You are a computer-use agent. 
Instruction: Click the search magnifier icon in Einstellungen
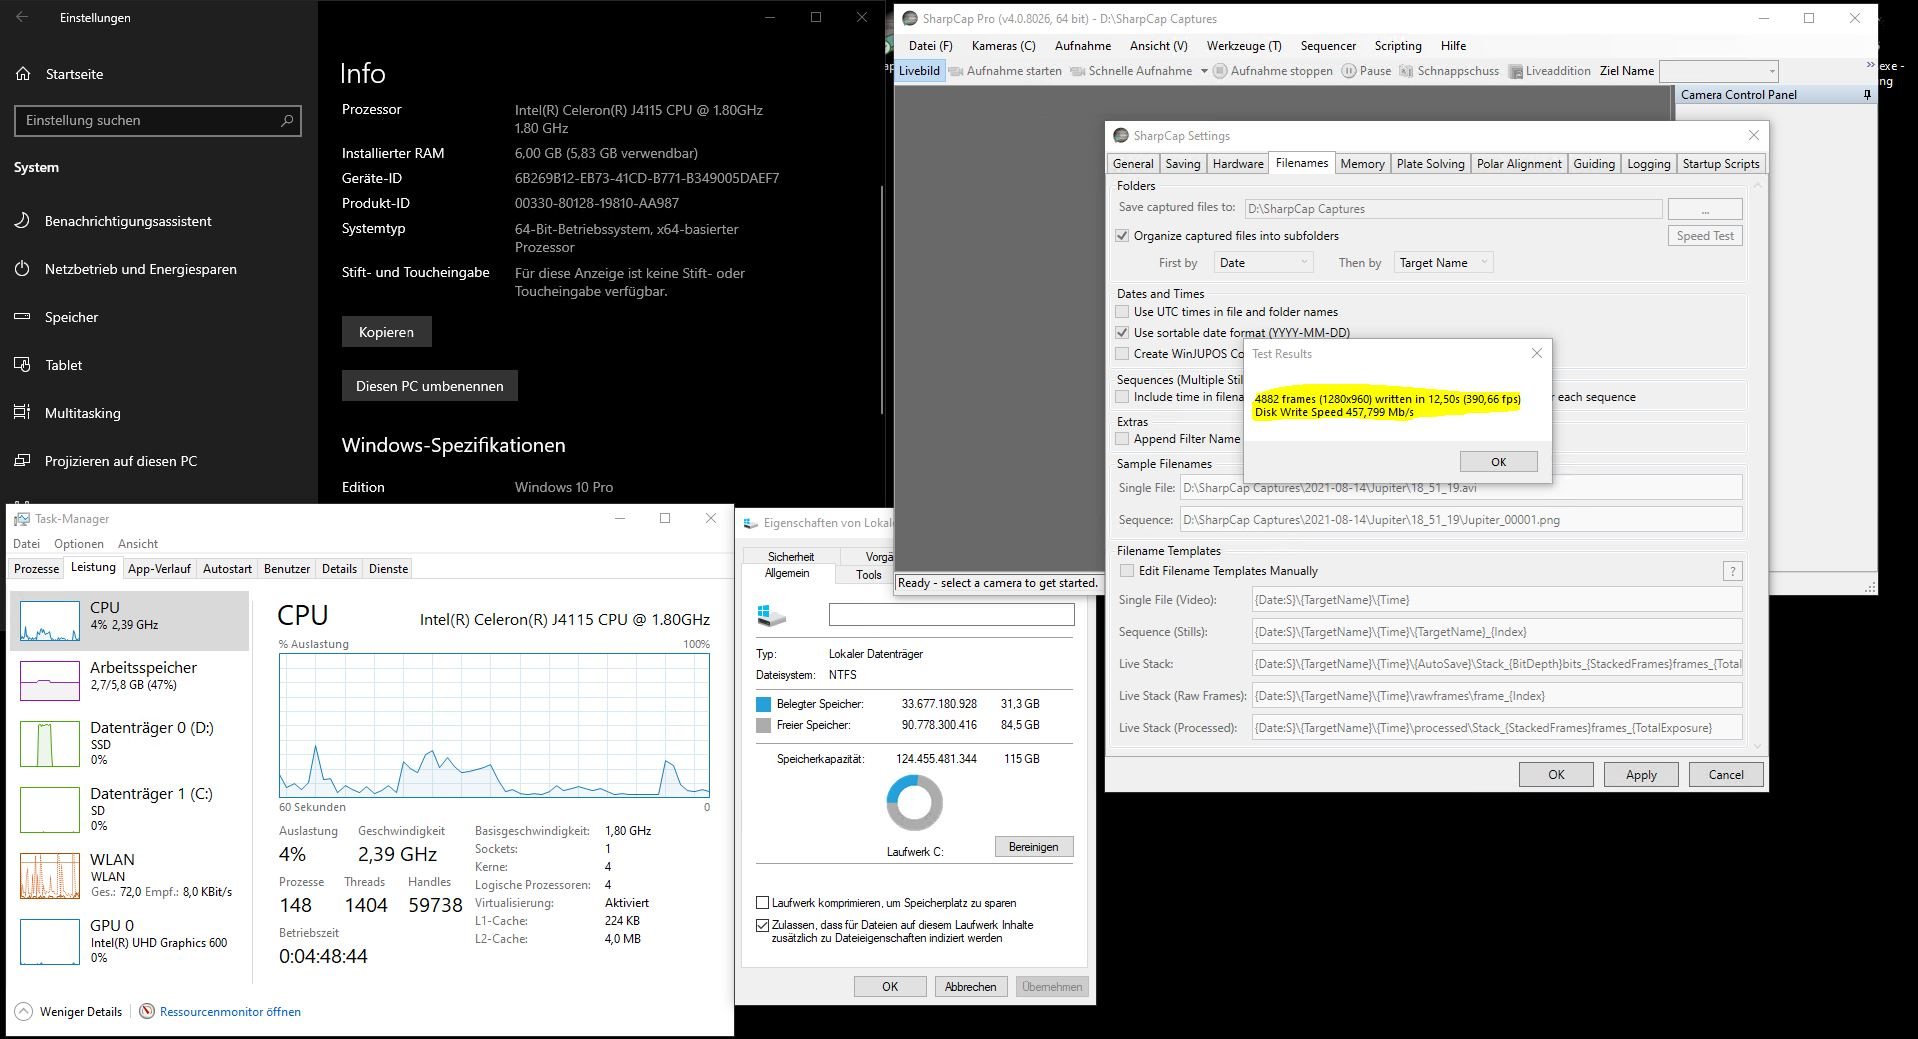287,120
